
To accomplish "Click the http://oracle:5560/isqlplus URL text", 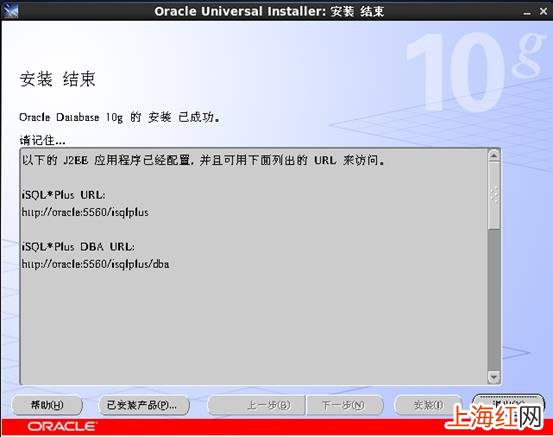I will pos(85,212).
